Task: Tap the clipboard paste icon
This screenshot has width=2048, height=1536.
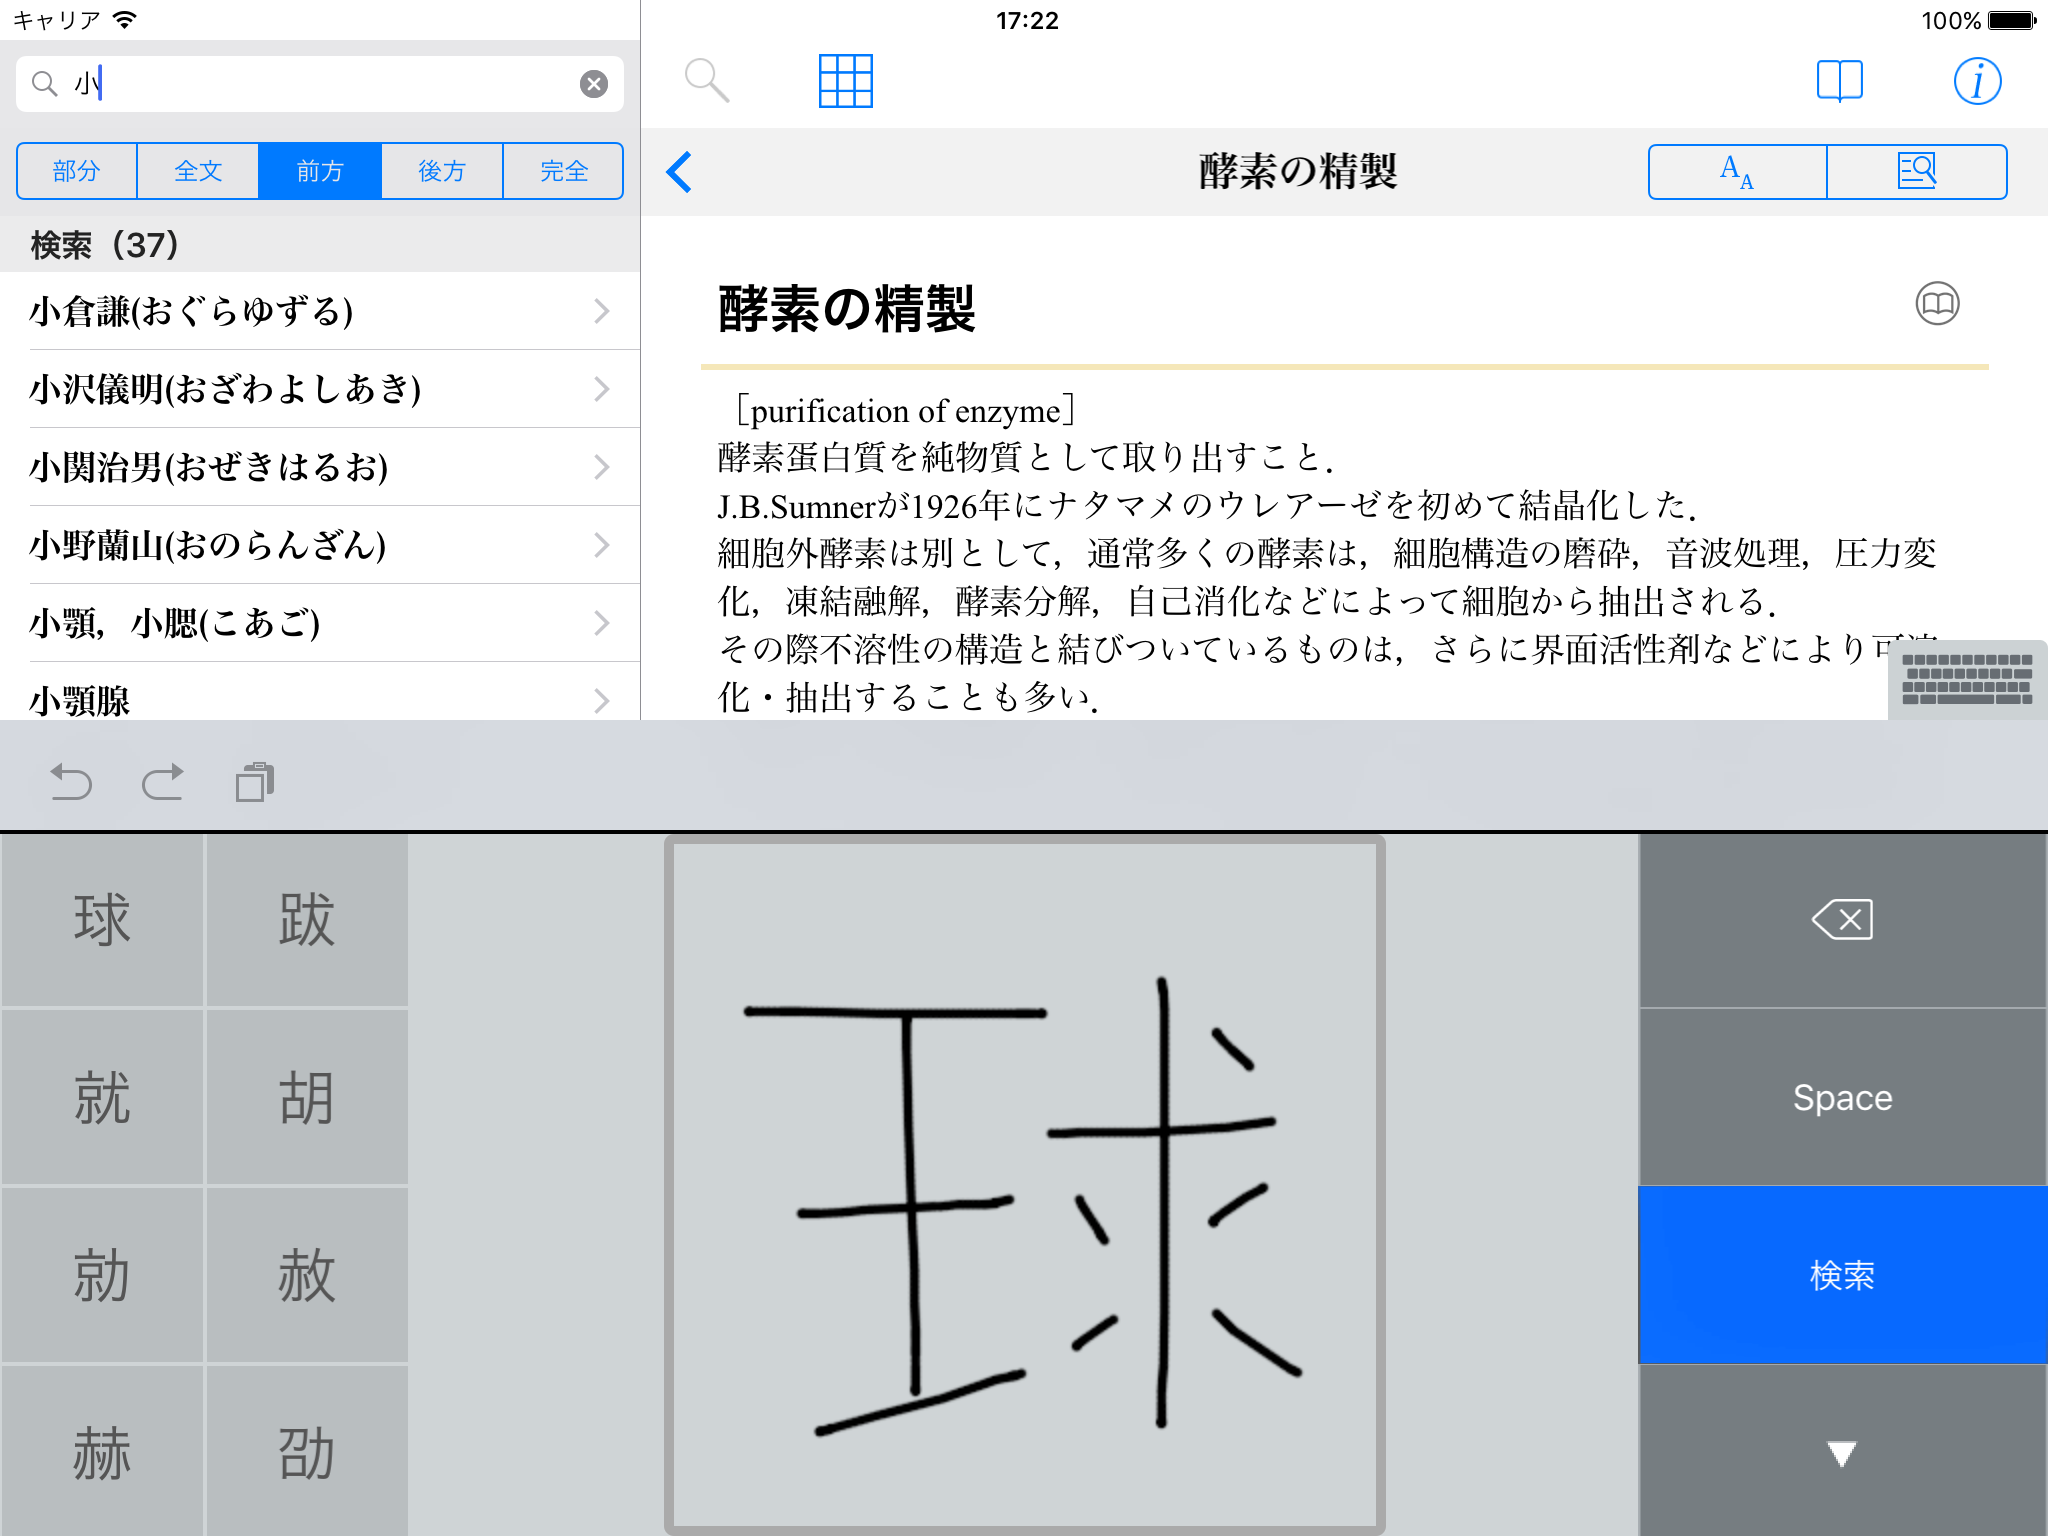Action: click(255, 782)
